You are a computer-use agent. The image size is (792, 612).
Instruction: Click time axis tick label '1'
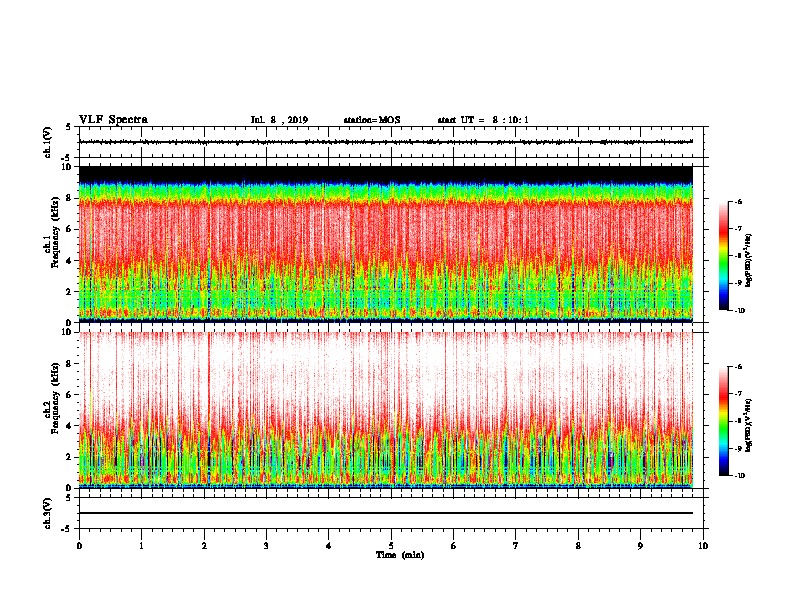[x=141, y=546]
